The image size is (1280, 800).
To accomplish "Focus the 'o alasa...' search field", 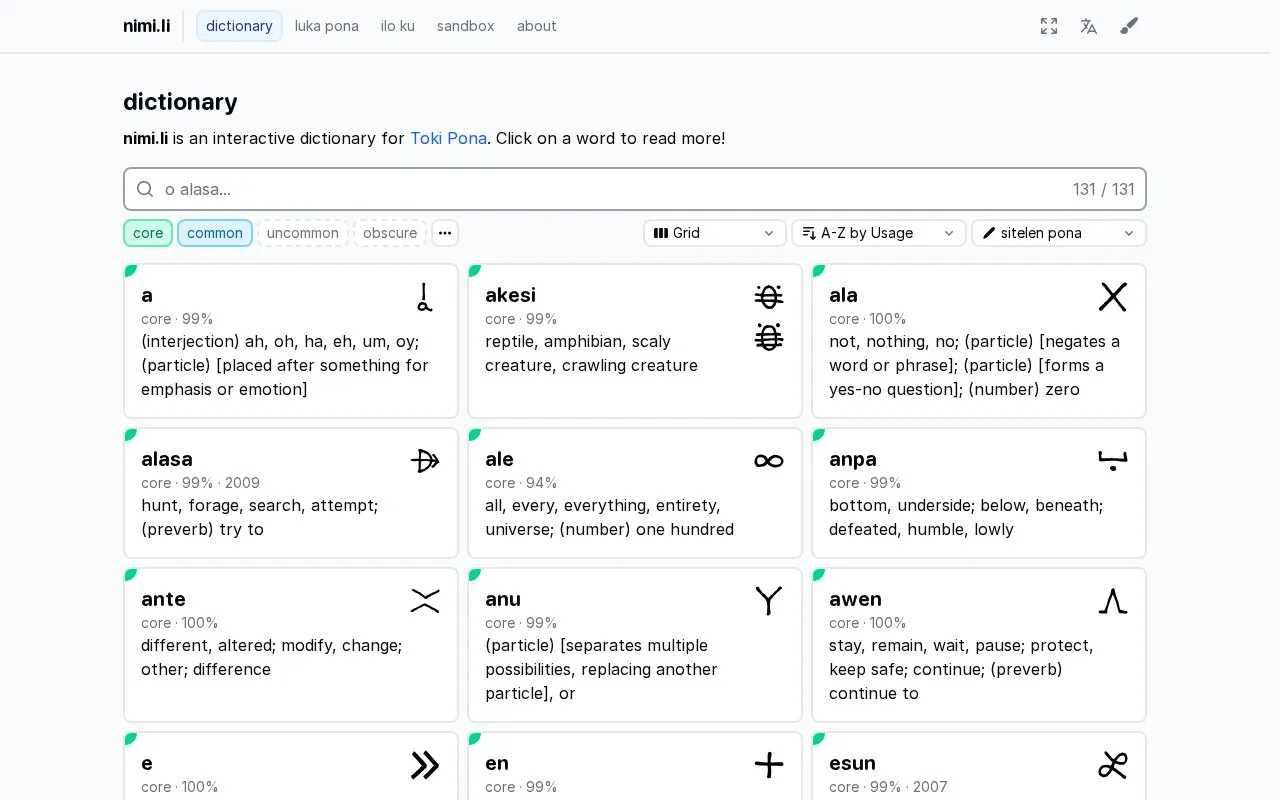I will click(x=635, y=189).
